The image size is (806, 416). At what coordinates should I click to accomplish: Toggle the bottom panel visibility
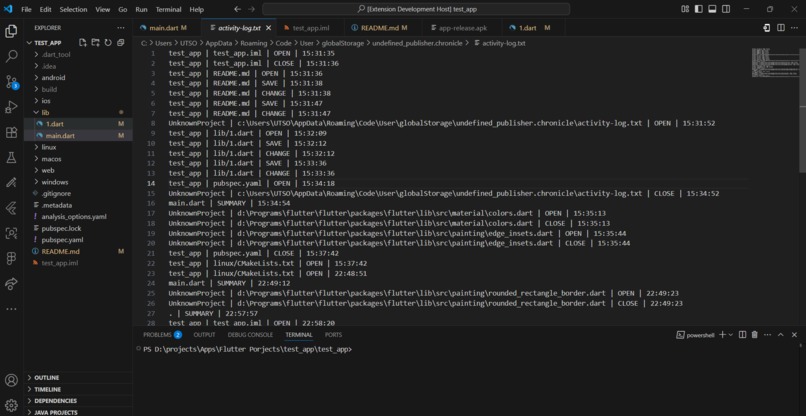coord(712,9)
